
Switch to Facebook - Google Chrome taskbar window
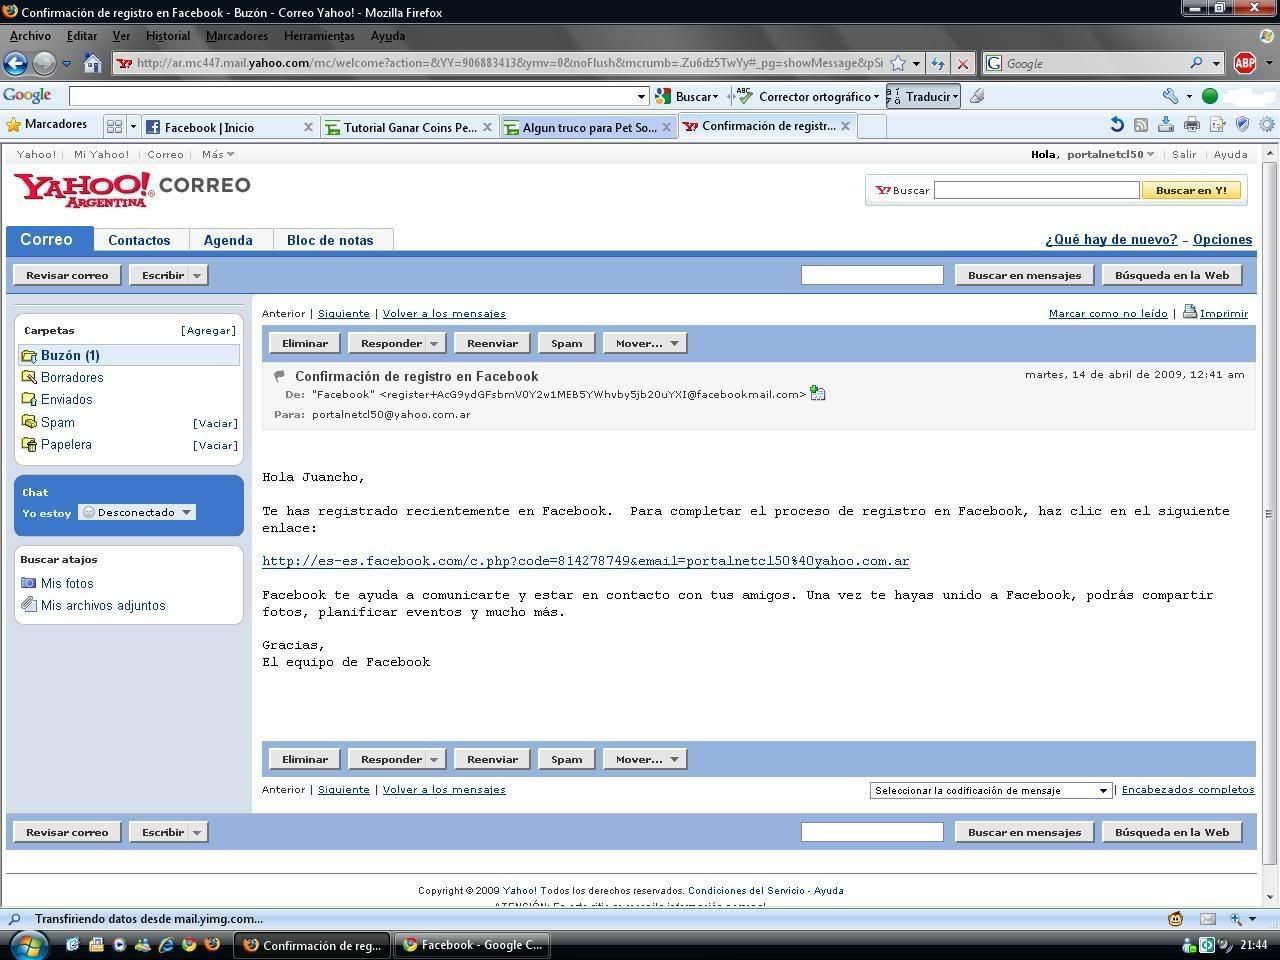point(471,944)
